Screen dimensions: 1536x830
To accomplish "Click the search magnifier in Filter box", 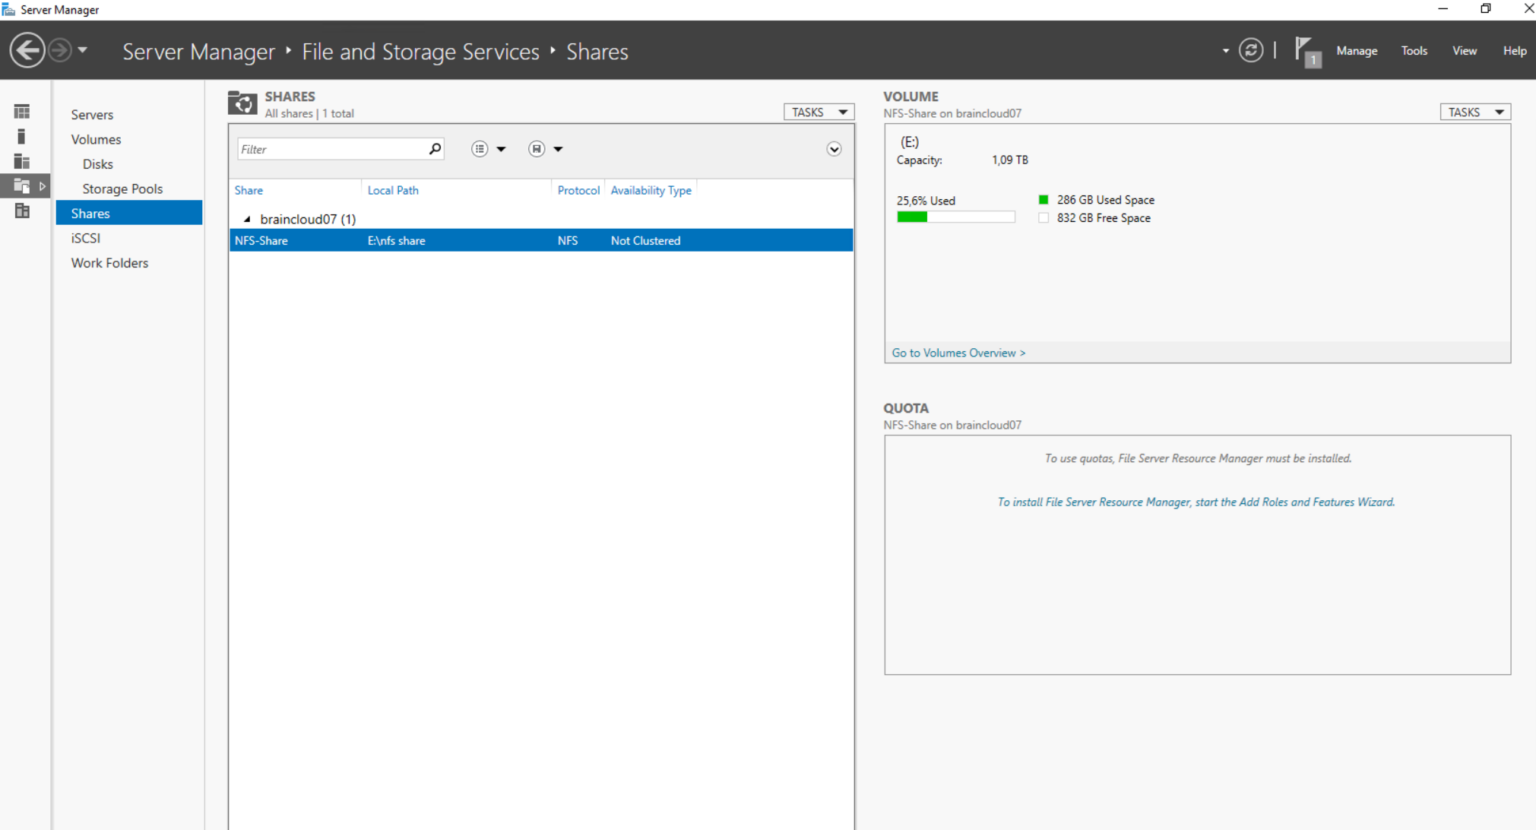I will coord(435,149).
